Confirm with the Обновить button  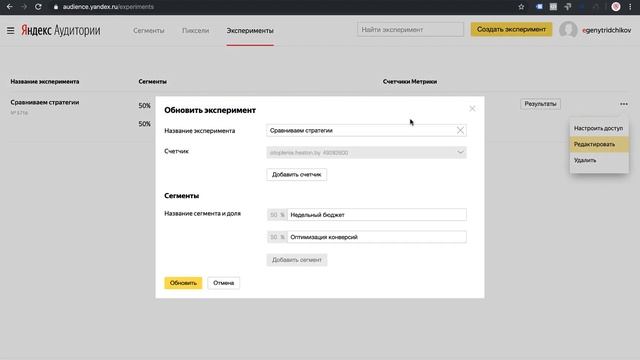(183, 283)
